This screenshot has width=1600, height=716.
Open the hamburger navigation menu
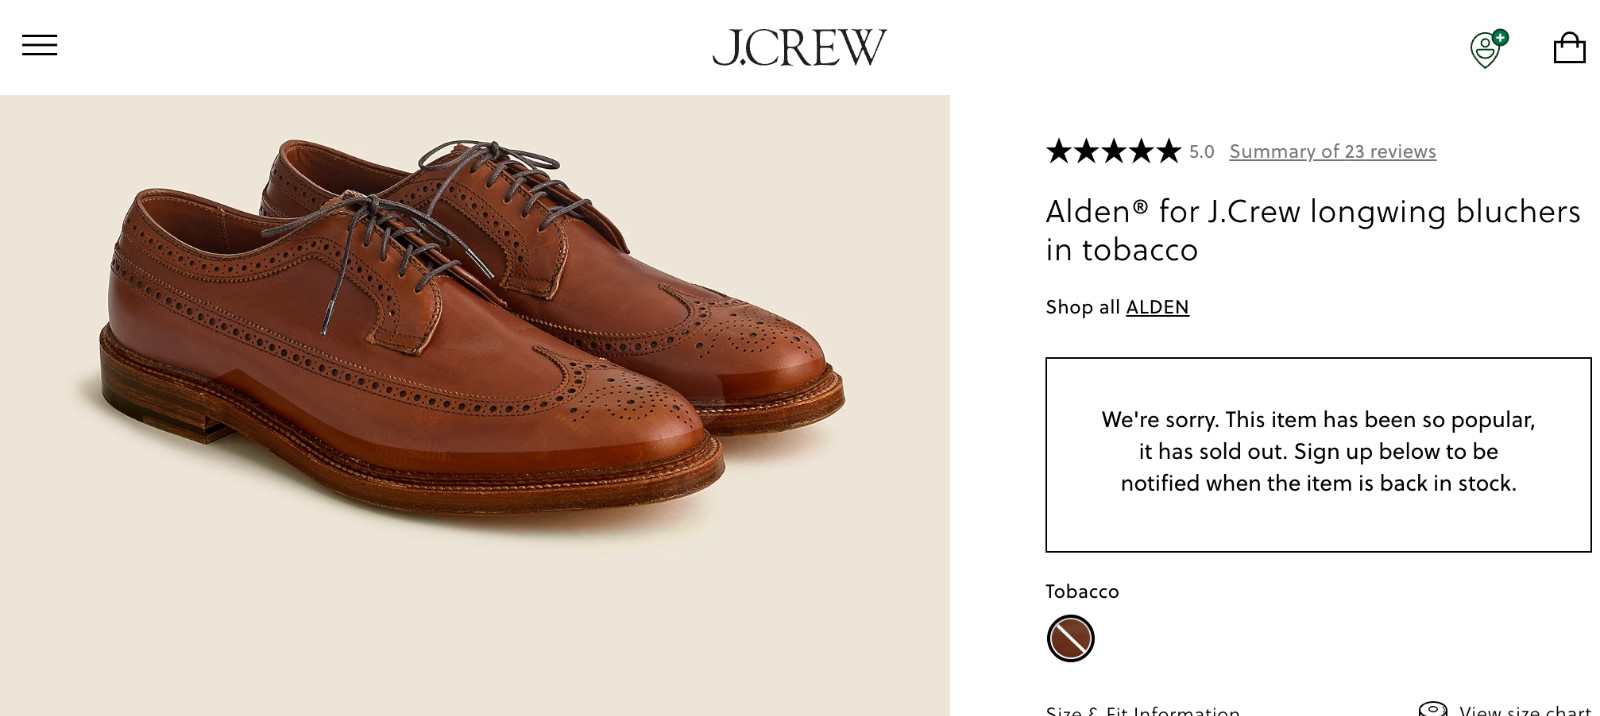(39, 45)
